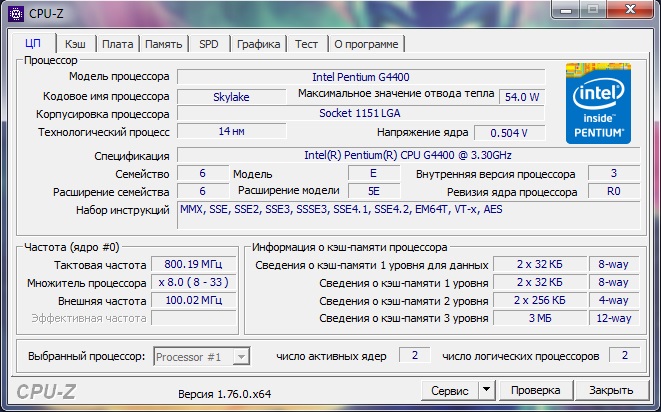The width and height of the screenshot is (661, 412).
Task: Click the Socket 1151 LGA field
Action: pos(361,113)
